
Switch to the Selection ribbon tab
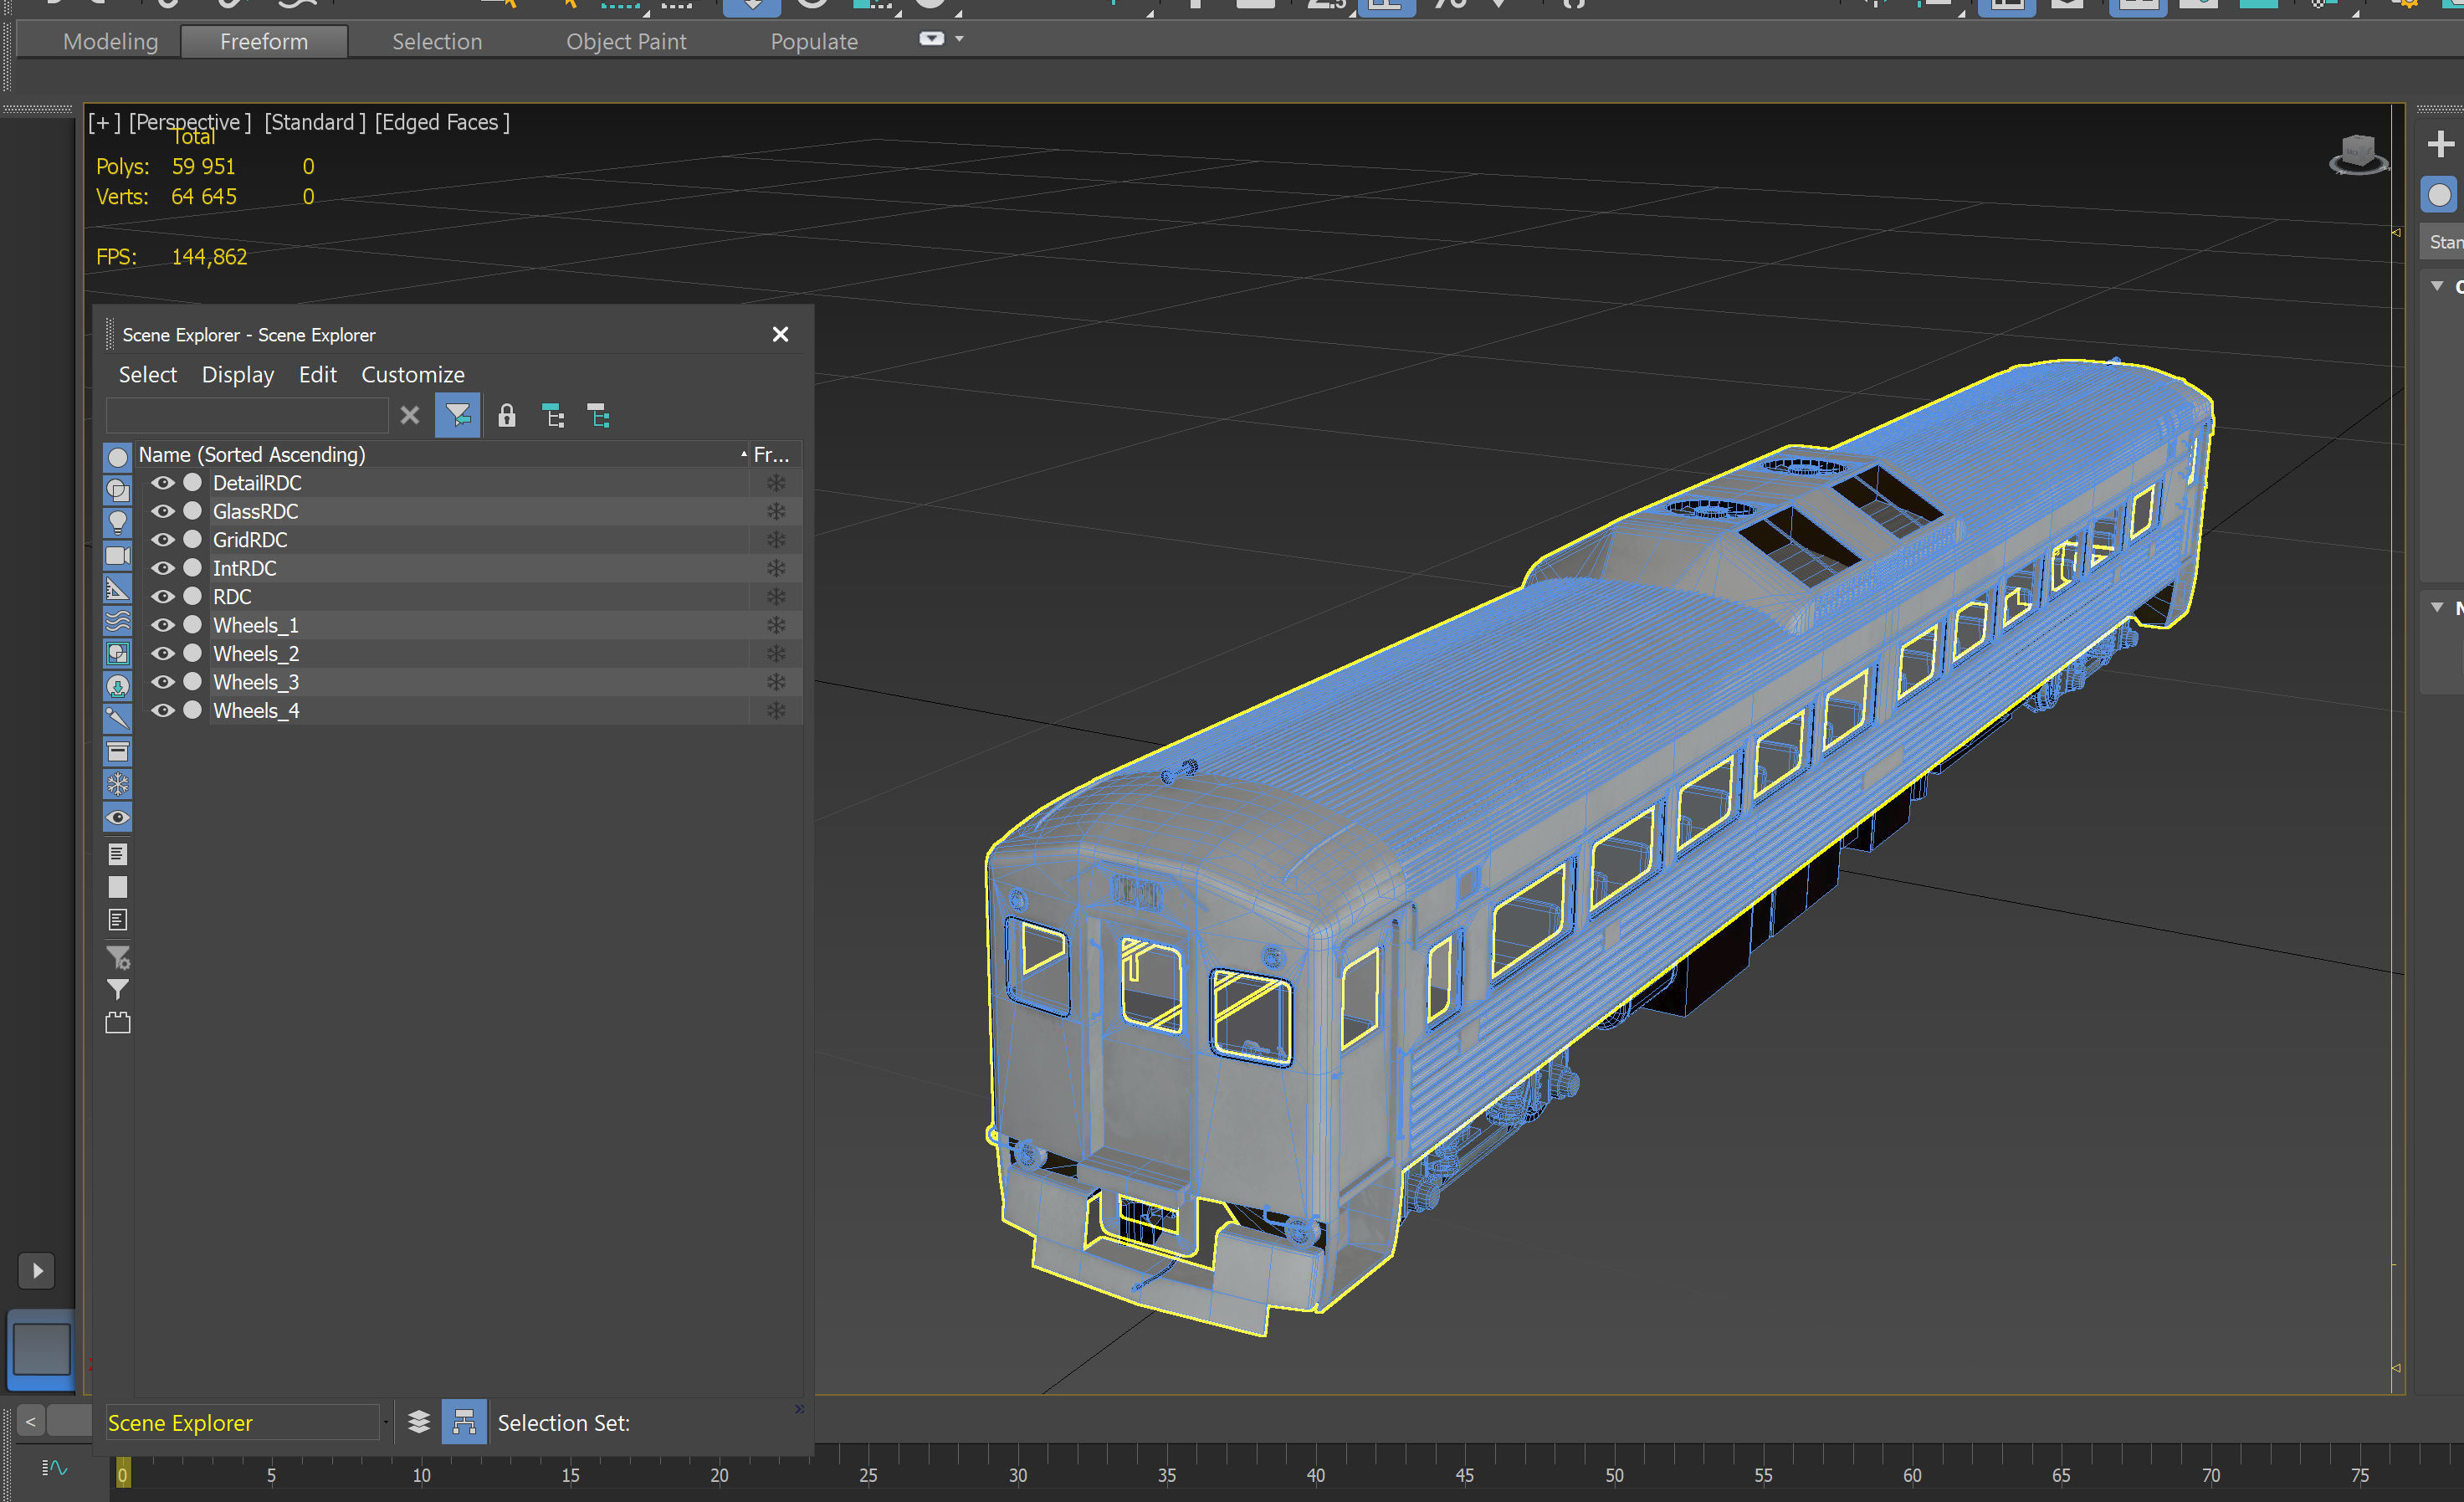pos(437,42)
